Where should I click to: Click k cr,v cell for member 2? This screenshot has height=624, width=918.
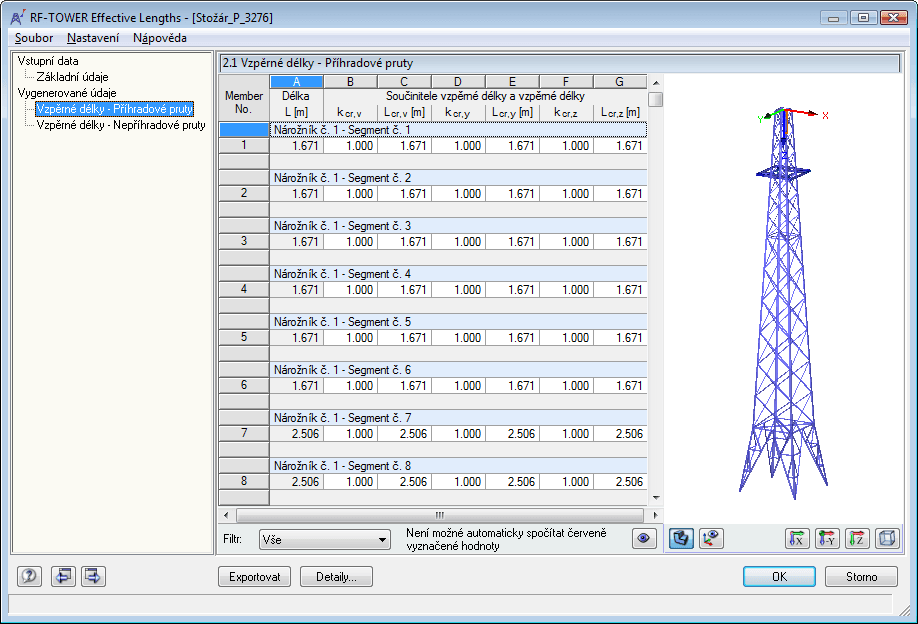351,194
